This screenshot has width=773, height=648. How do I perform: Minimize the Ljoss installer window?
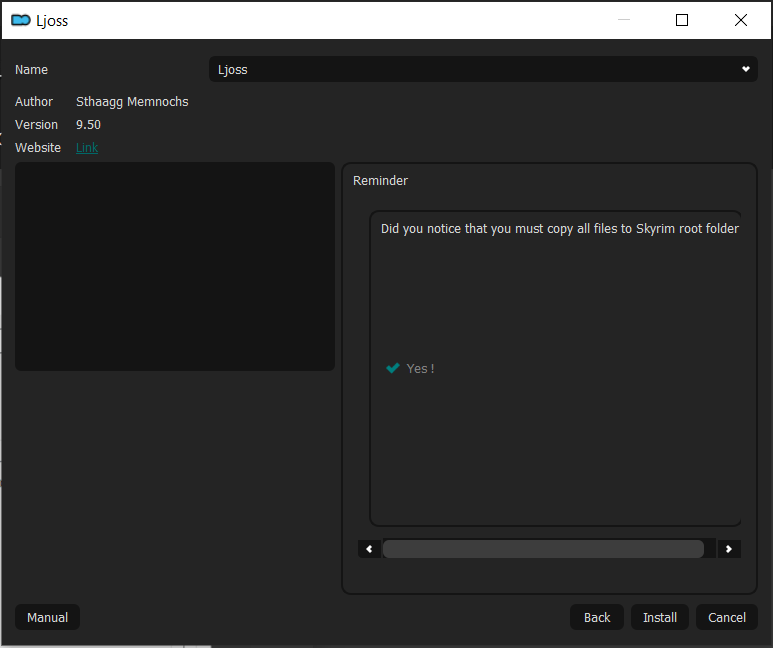pos(624,20)
